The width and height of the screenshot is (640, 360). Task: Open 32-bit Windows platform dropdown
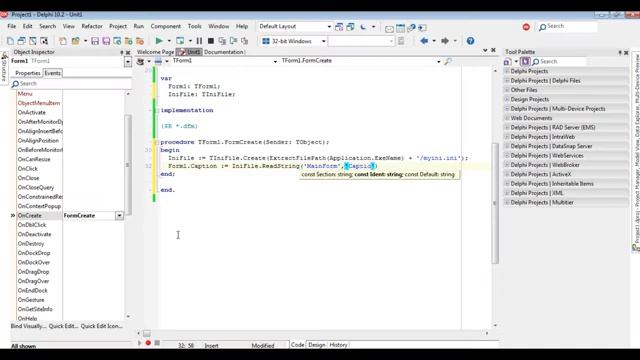click(x=323, y=41)
